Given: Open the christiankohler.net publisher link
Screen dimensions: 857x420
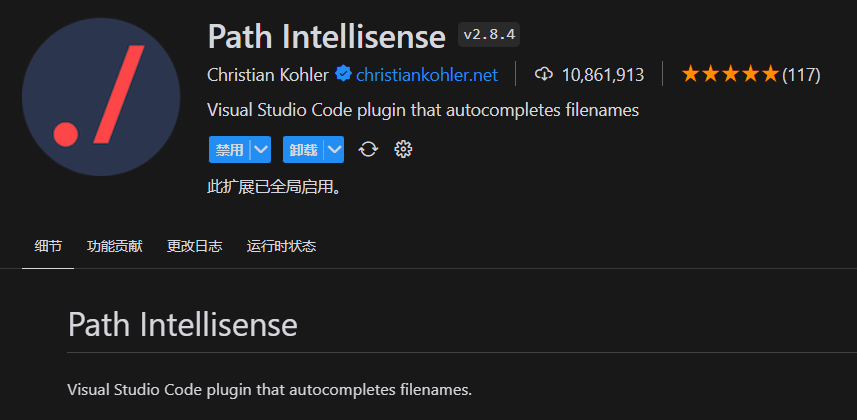Looking at the screenshot, I should point(427,74).
